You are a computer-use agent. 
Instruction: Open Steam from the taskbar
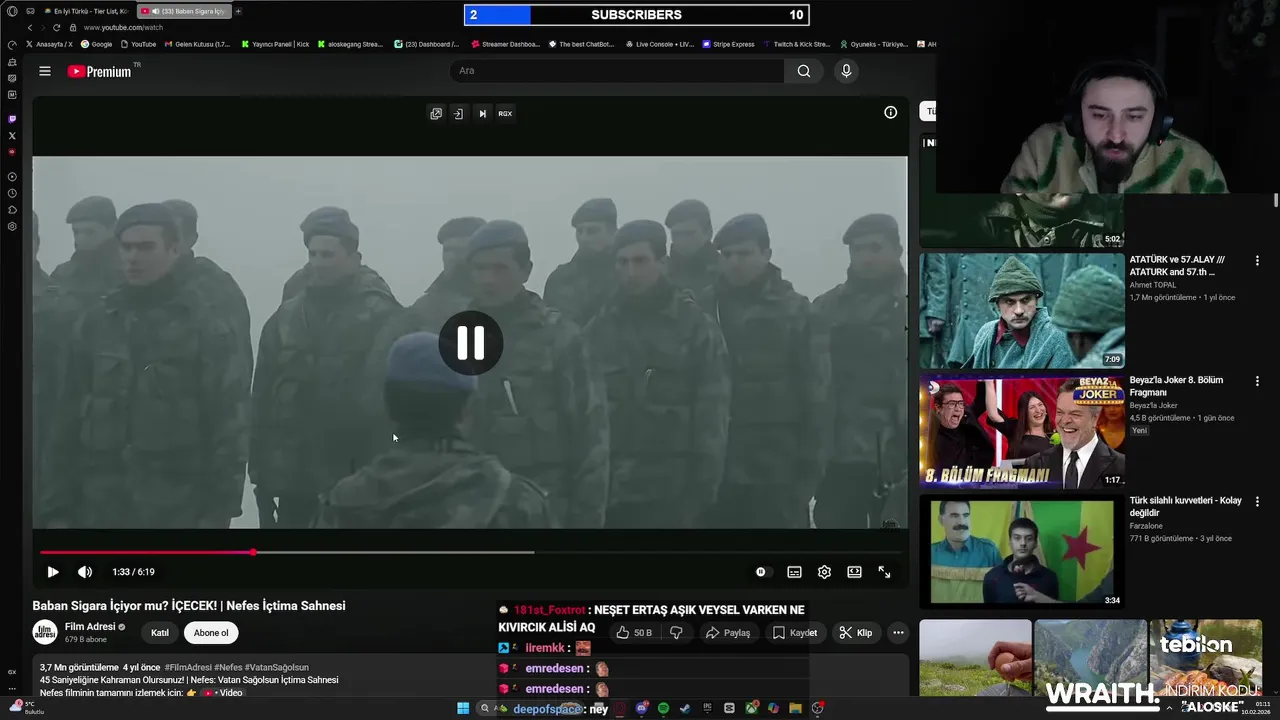pyautogui.click(x=685, y=708)
